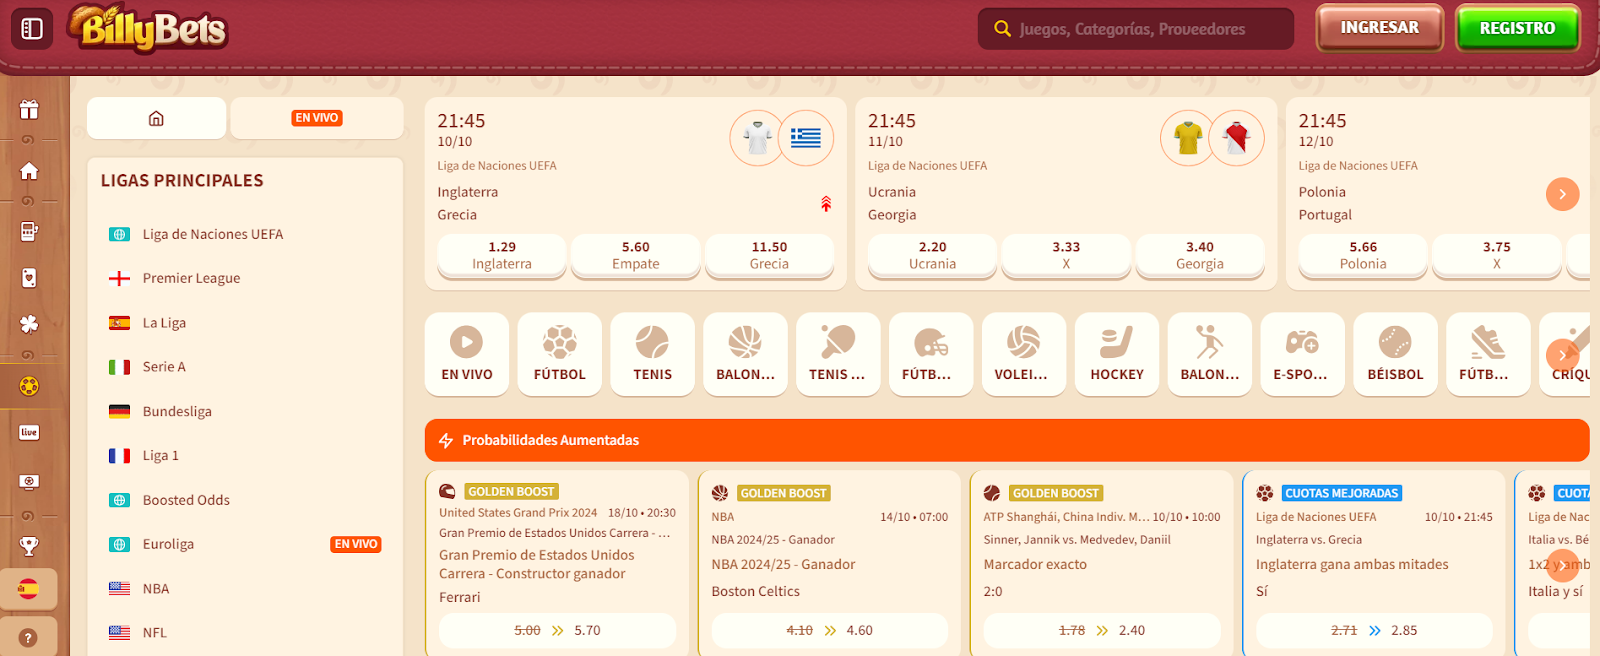1600x656 pixels.
Task: Open the gift promotions sidebar icon
Action: point(29,110)
